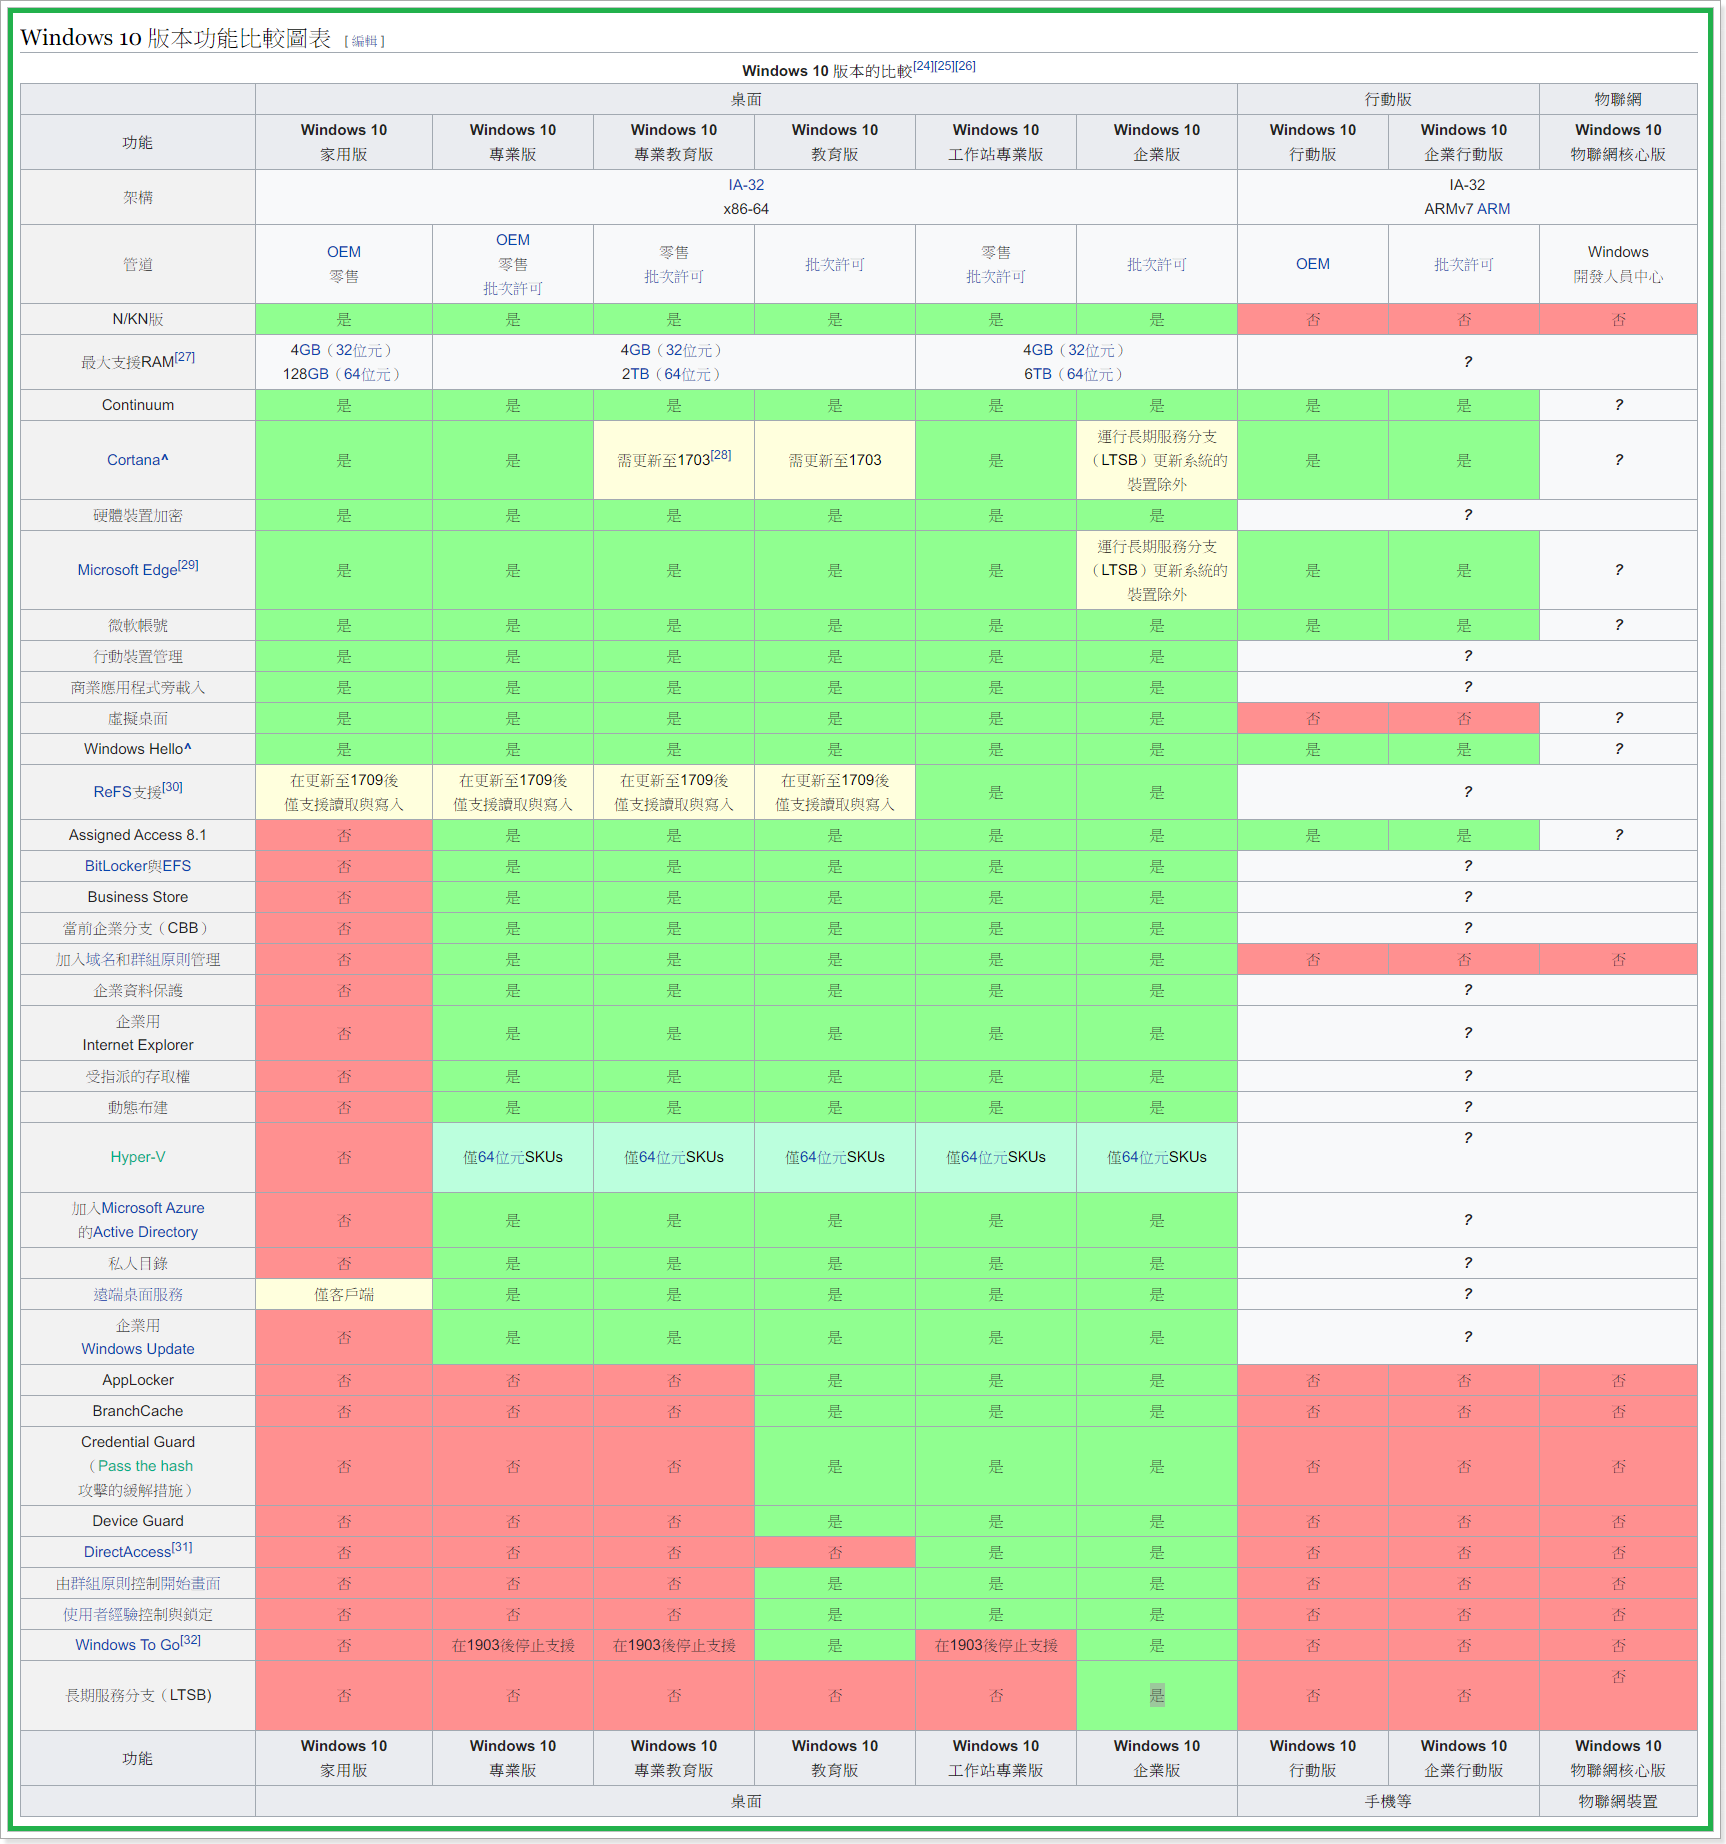Open the Pass the hash link
The image size is (1726, 1844).
(x=145, y=1466)
